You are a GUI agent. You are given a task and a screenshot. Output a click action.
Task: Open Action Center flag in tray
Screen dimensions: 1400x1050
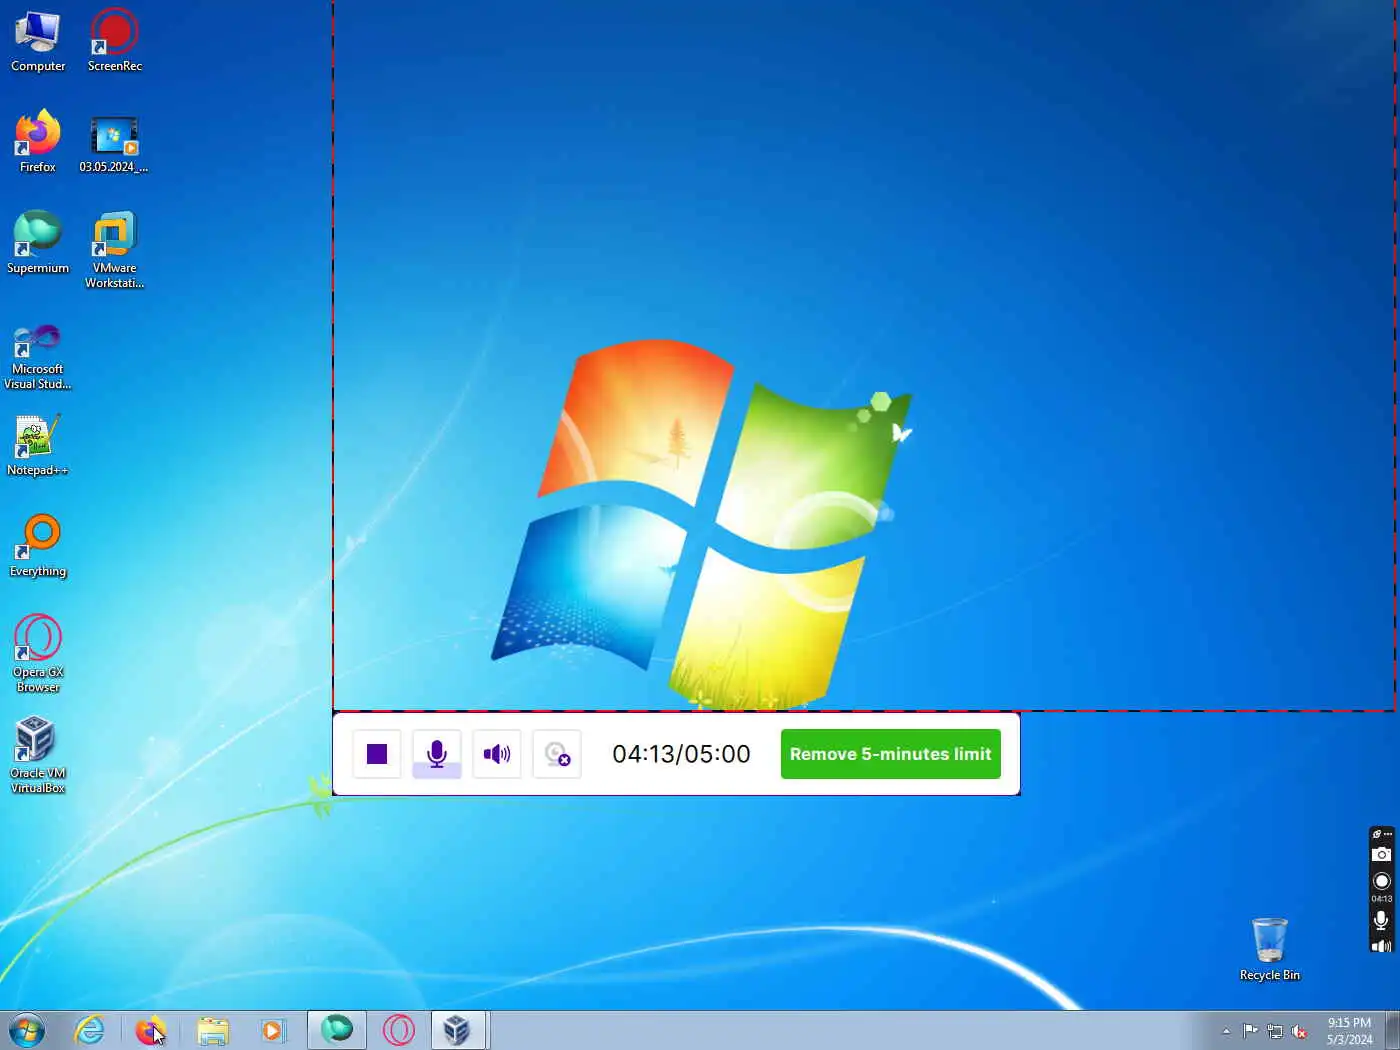pyautogui.click(x=1250, y=1031)
